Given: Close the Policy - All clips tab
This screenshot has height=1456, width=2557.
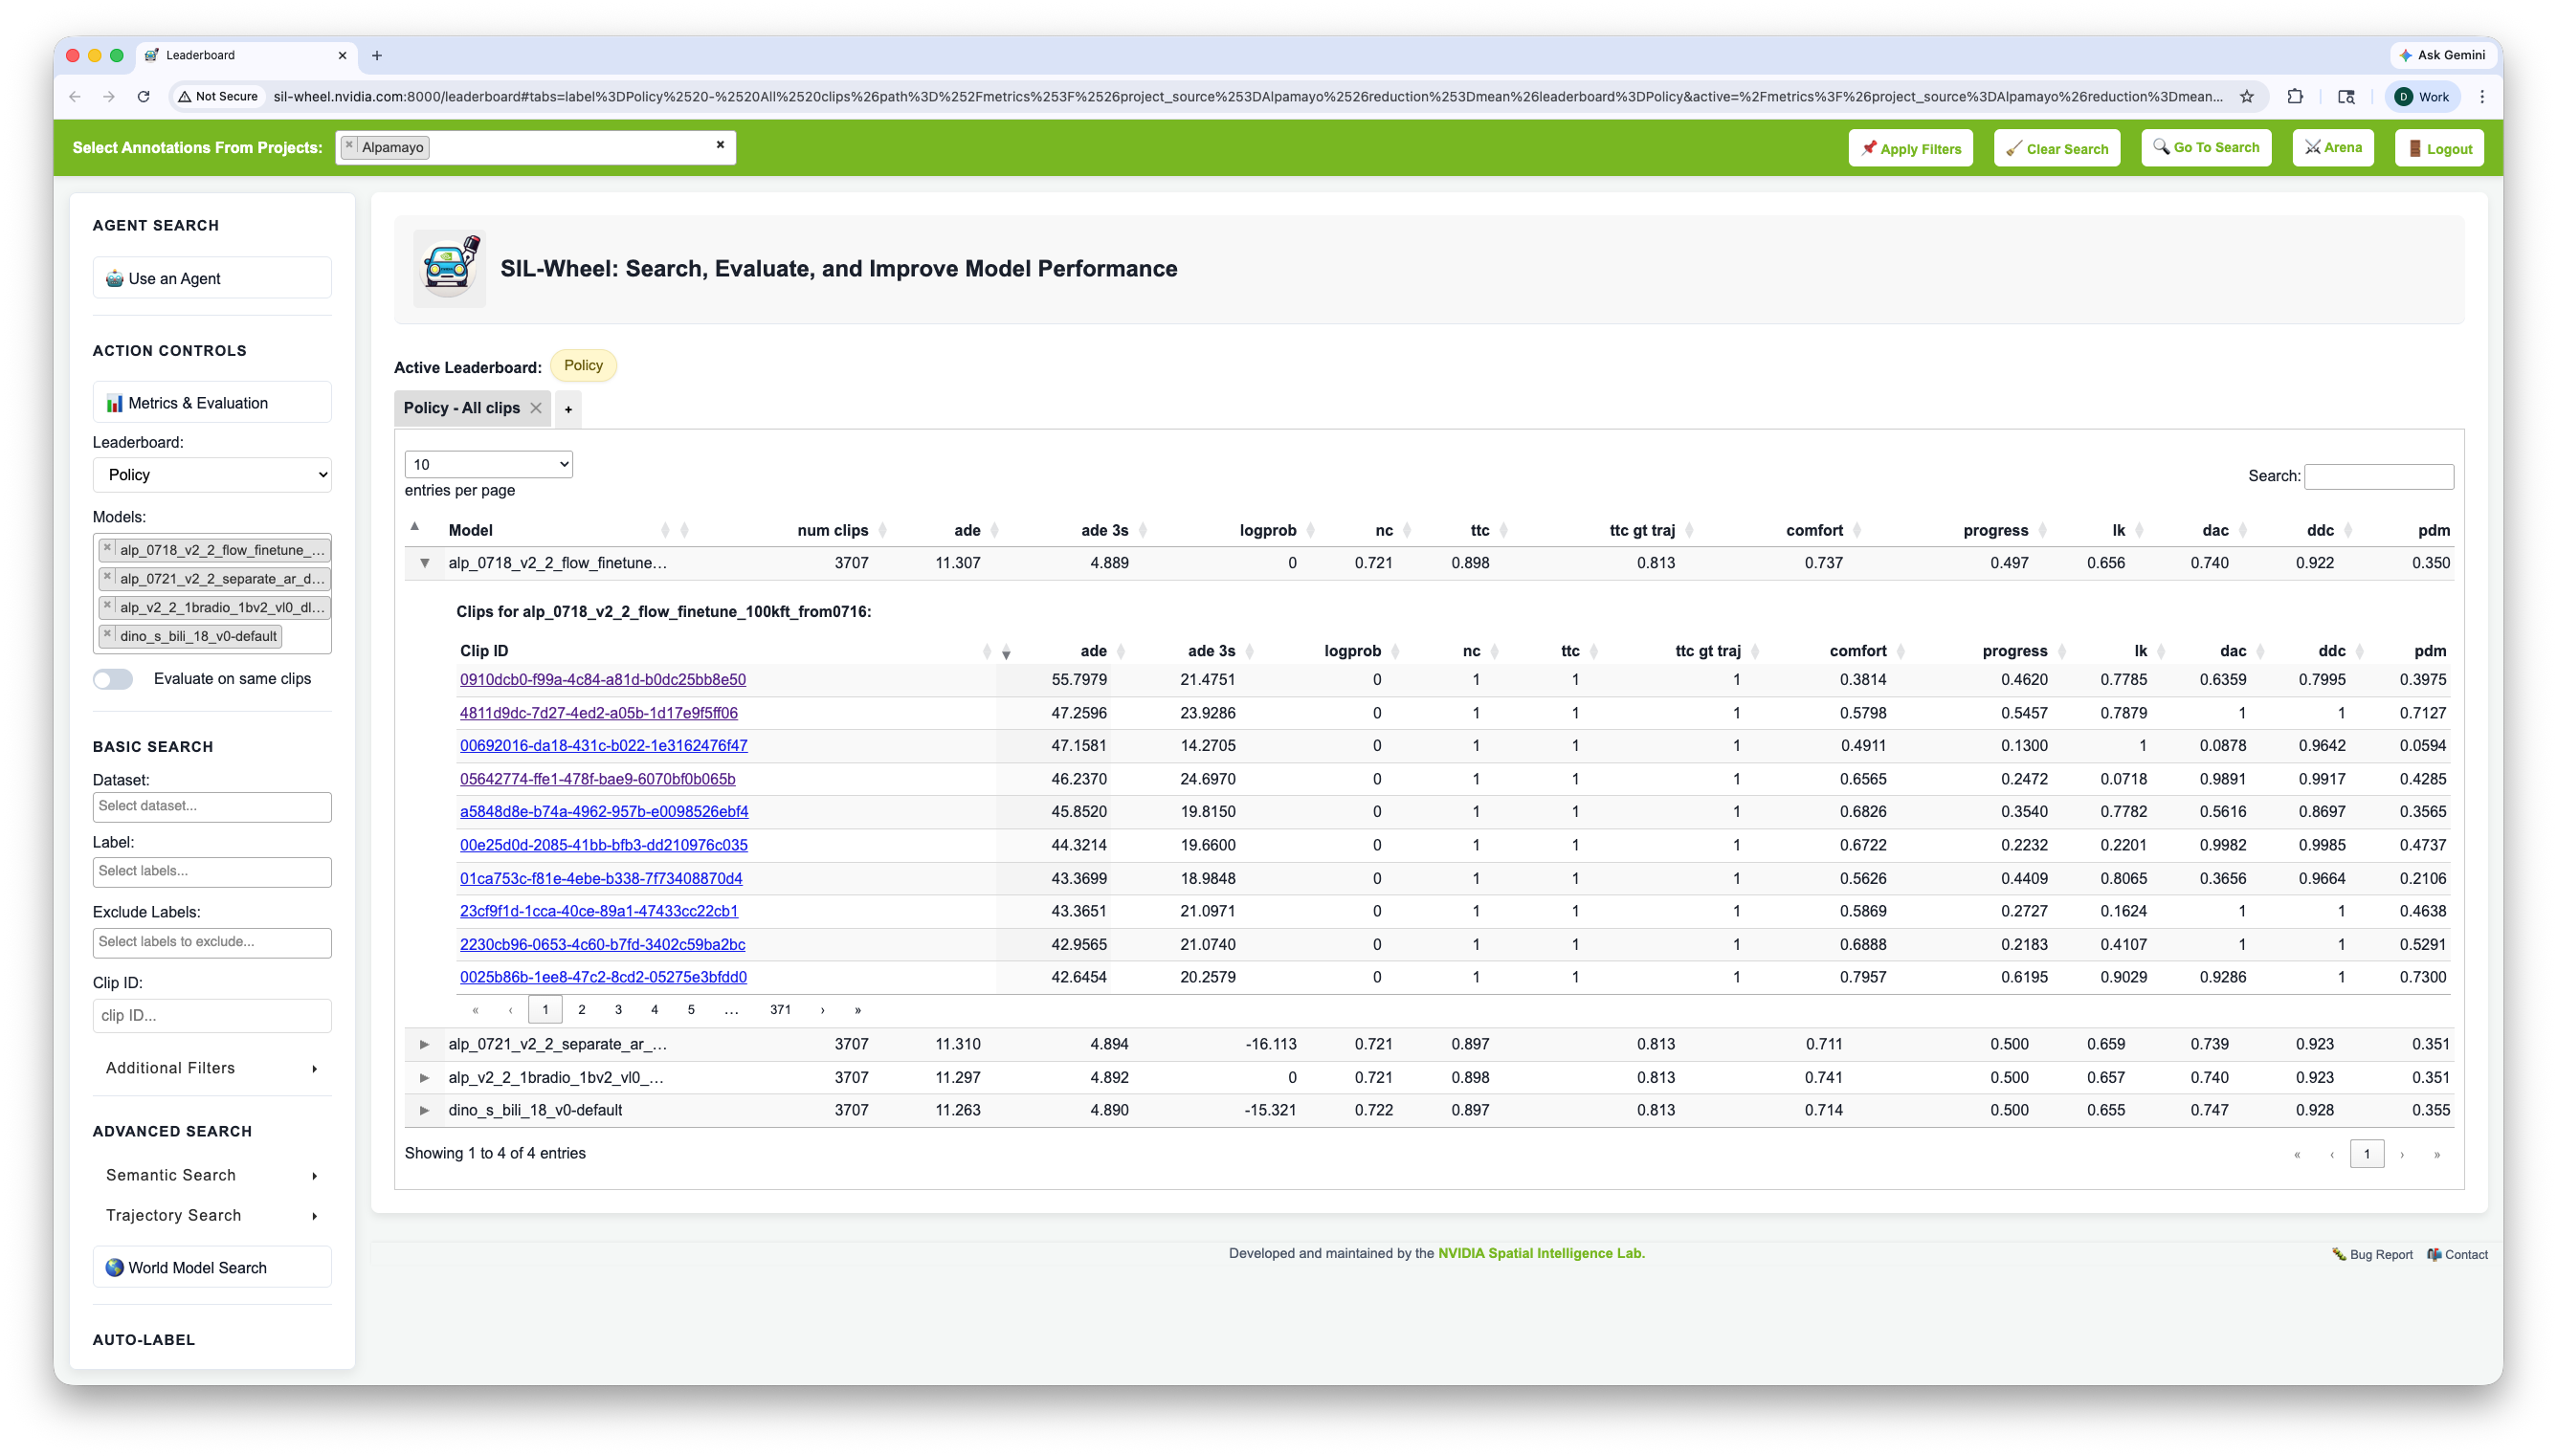Looking at the screenshot, I should click(536, 408).
